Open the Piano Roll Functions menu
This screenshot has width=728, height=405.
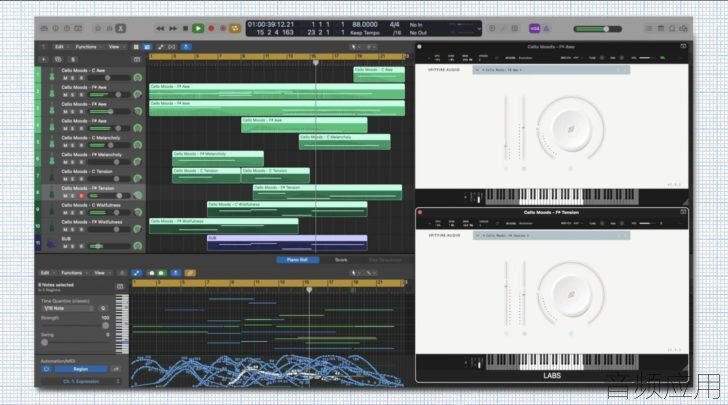click(x=72, y=273)
